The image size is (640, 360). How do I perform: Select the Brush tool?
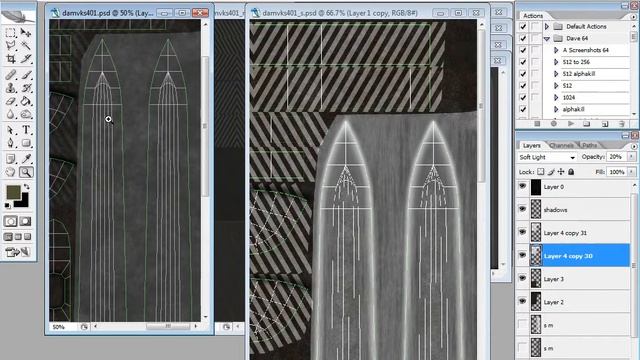click(x=26, y=75)
